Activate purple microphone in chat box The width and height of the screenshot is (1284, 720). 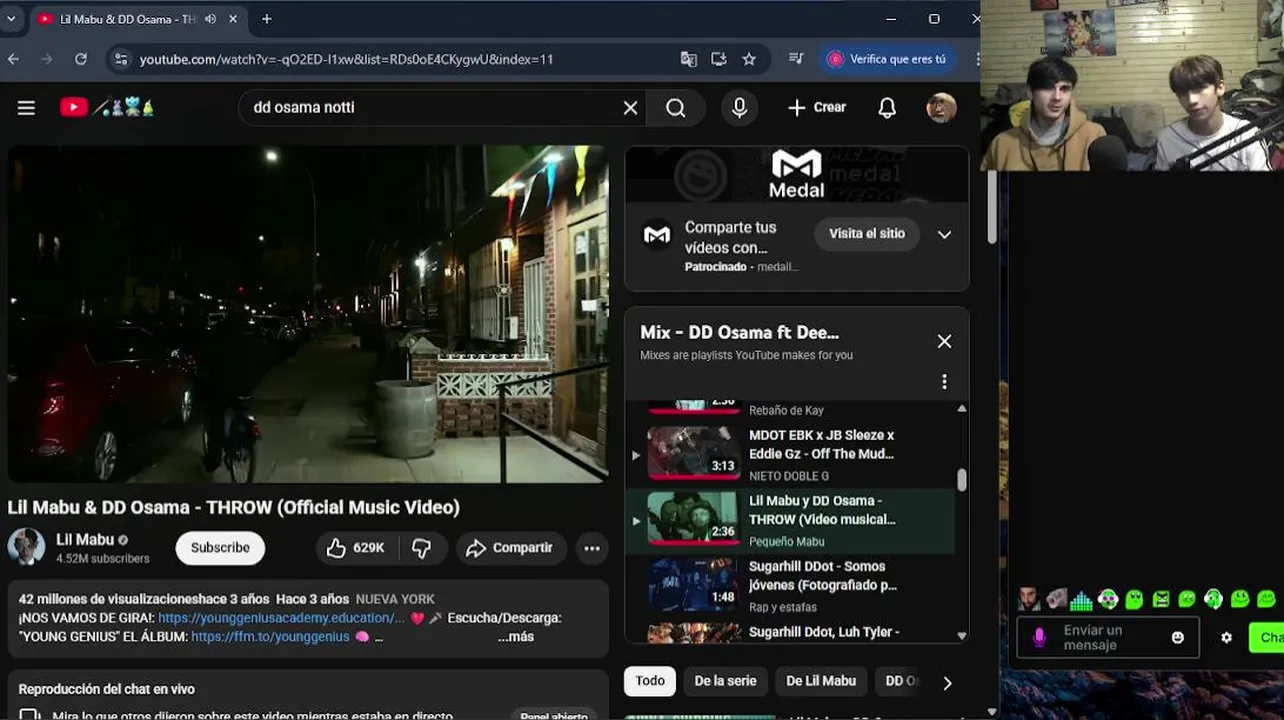point(1039,638)
